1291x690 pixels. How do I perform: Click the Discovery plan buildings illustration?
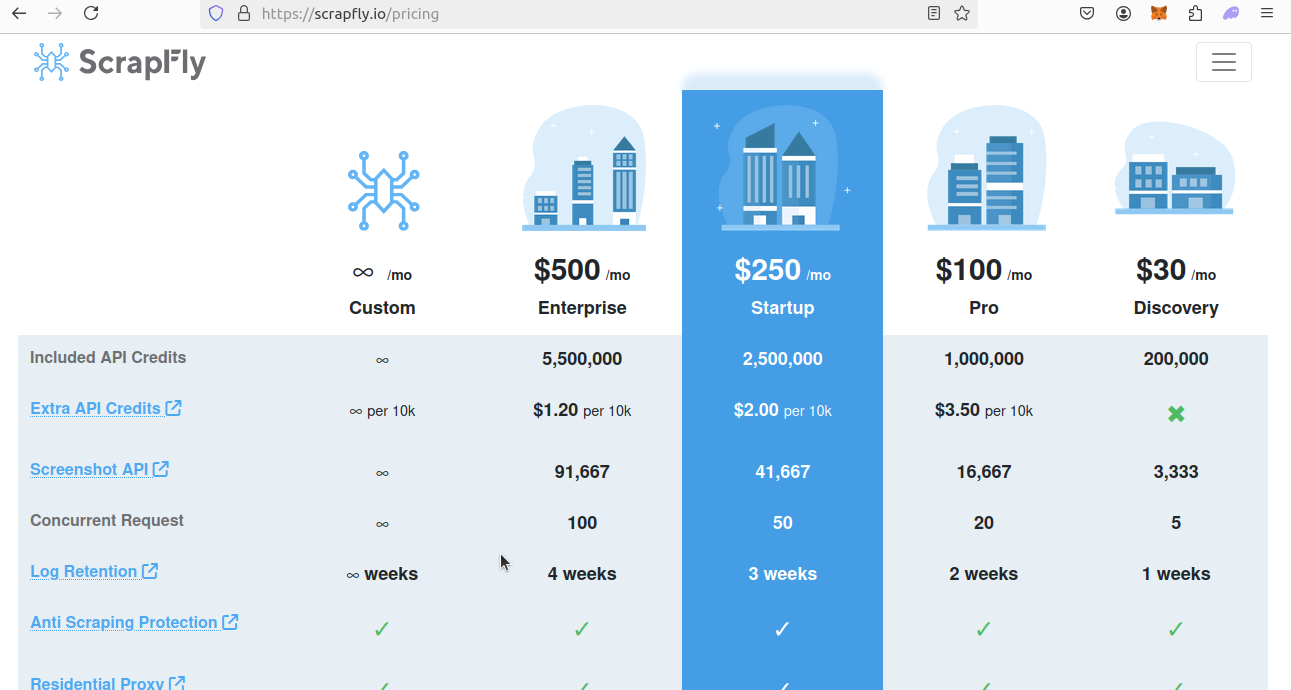[x=1175, y=169]
